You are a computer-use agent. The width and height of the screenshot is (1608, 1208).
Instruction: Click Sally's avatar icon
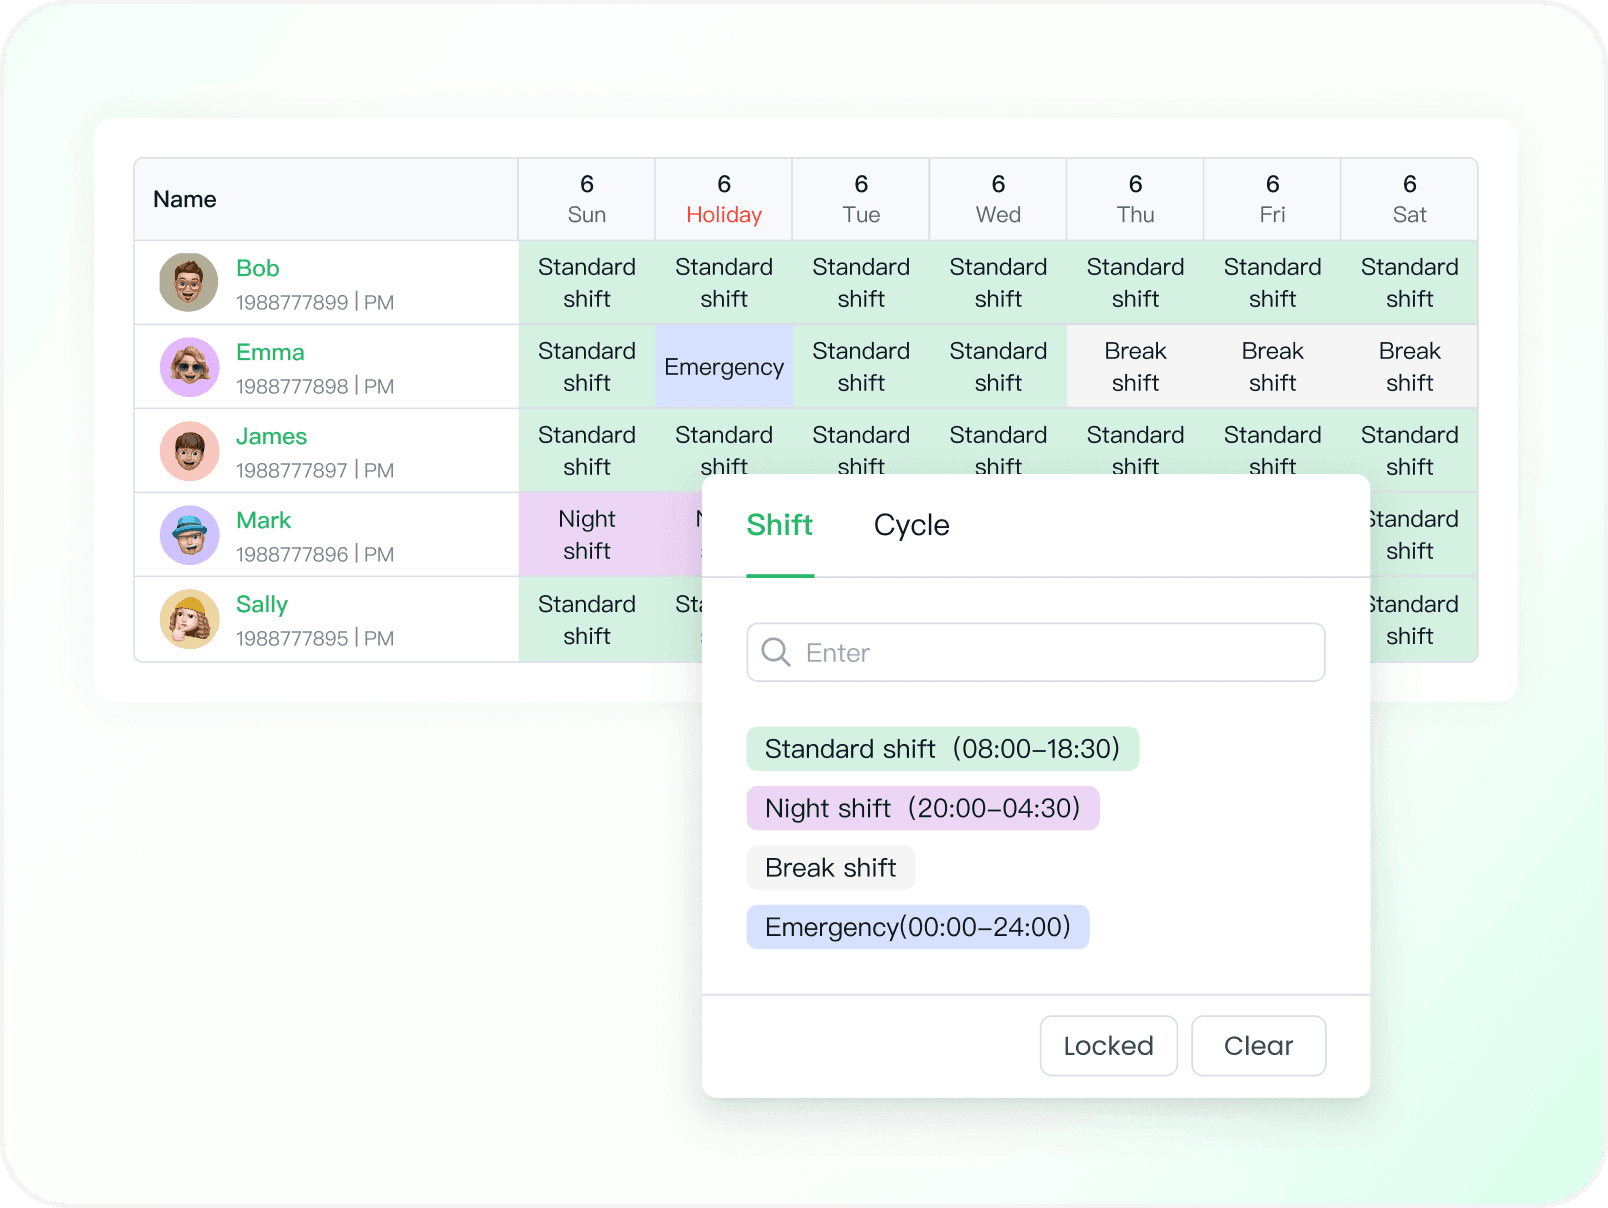tap(189, 619)
